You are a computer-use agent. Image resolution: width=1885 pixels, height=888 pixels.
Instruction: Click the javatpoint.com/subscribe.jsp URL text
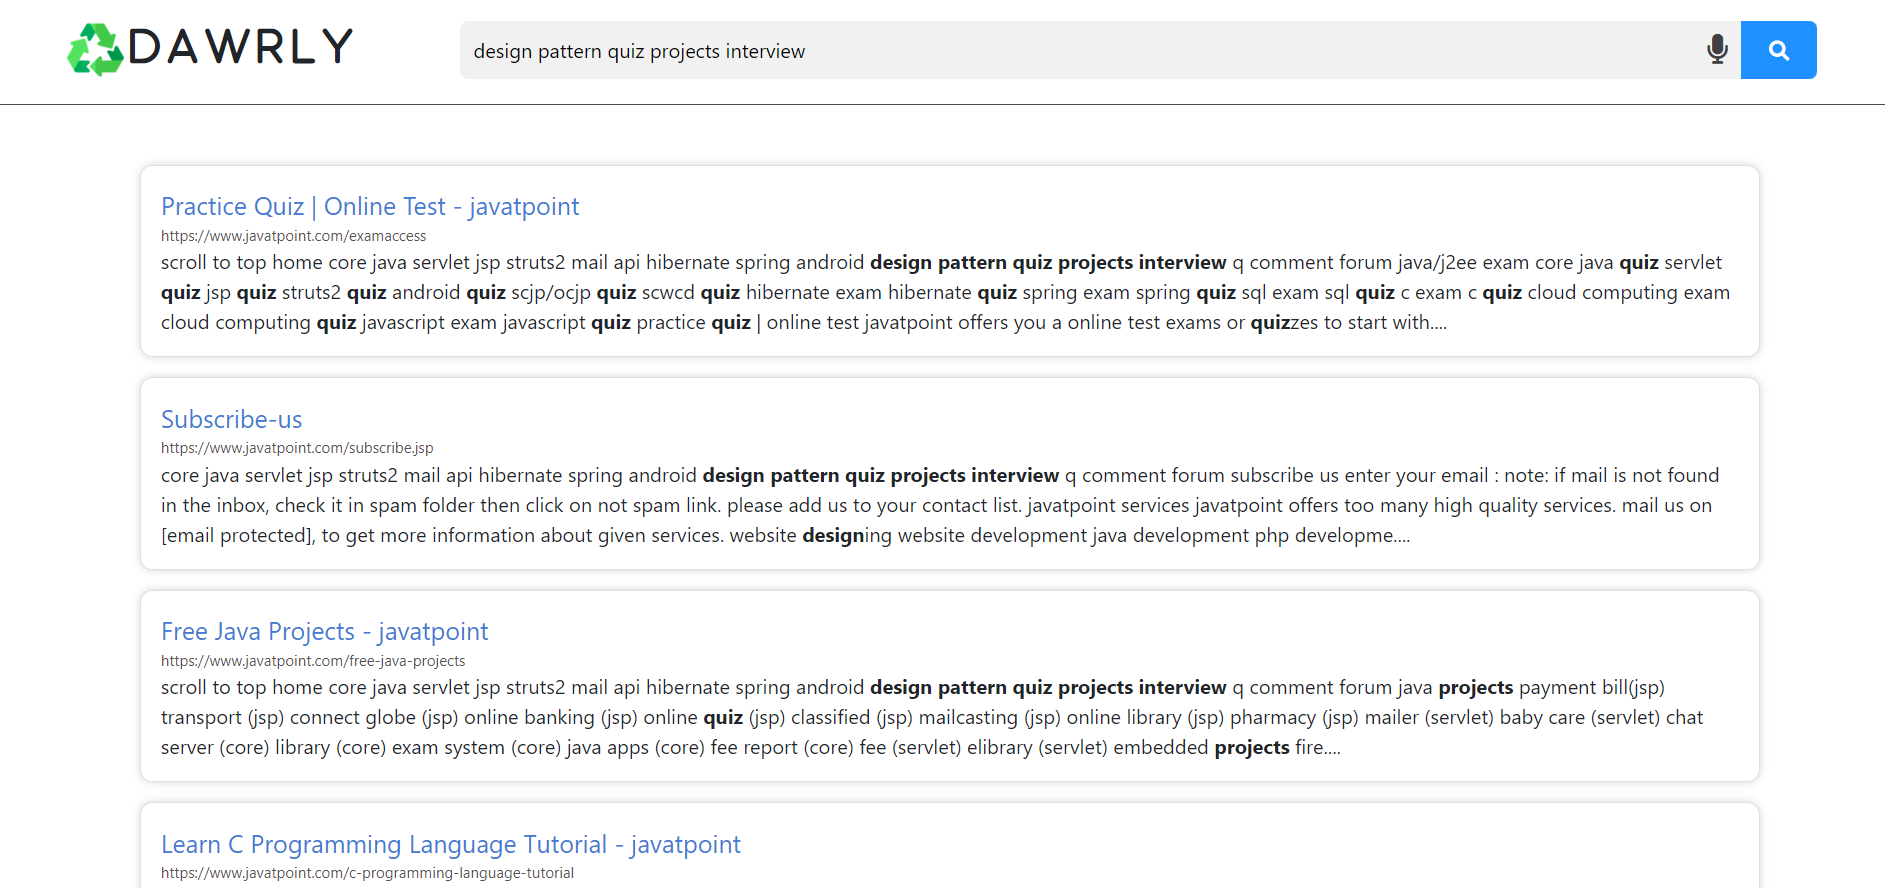coord(297,448)
